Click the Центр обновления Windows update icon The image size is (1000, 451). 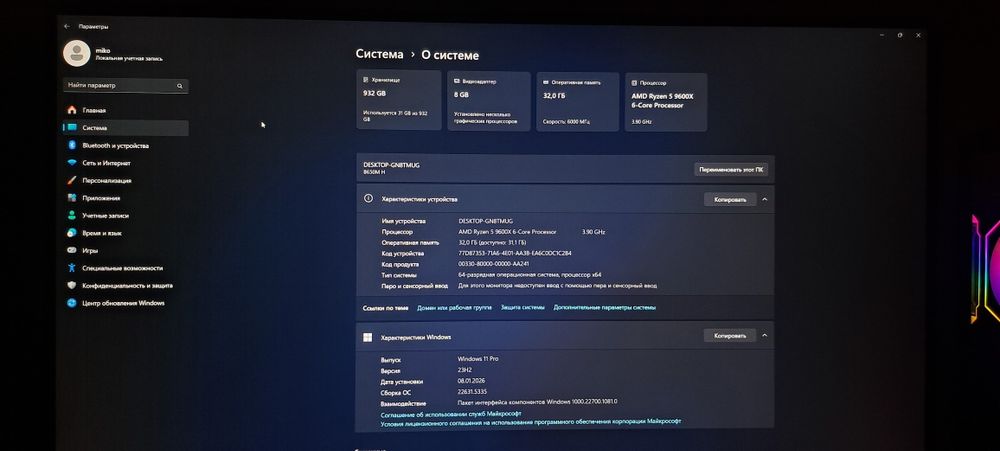[x=72, y=303]
